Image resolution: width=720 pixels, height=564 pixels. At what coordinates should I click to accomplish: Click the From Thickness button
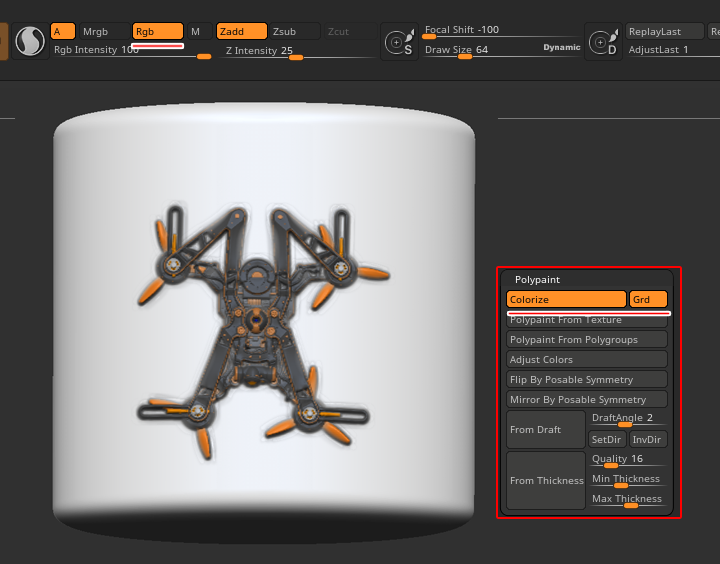coord(546,481)
